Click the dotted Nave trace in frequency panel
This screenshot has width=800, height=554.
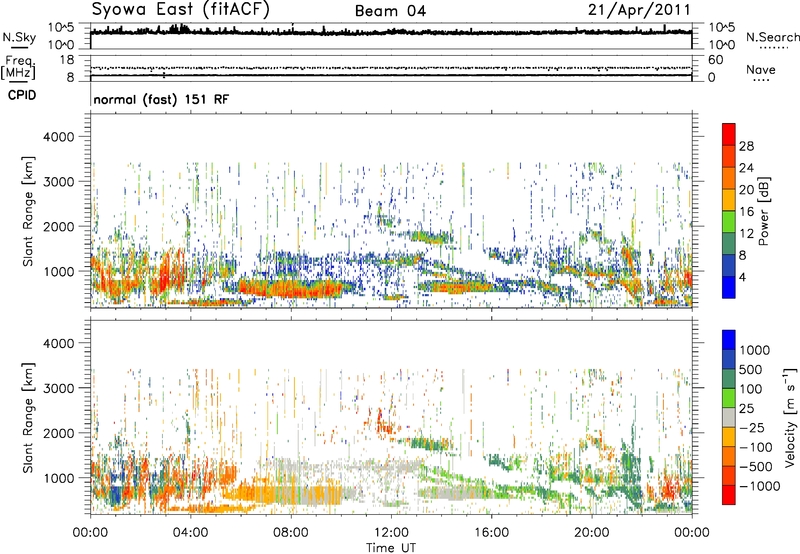391,67
